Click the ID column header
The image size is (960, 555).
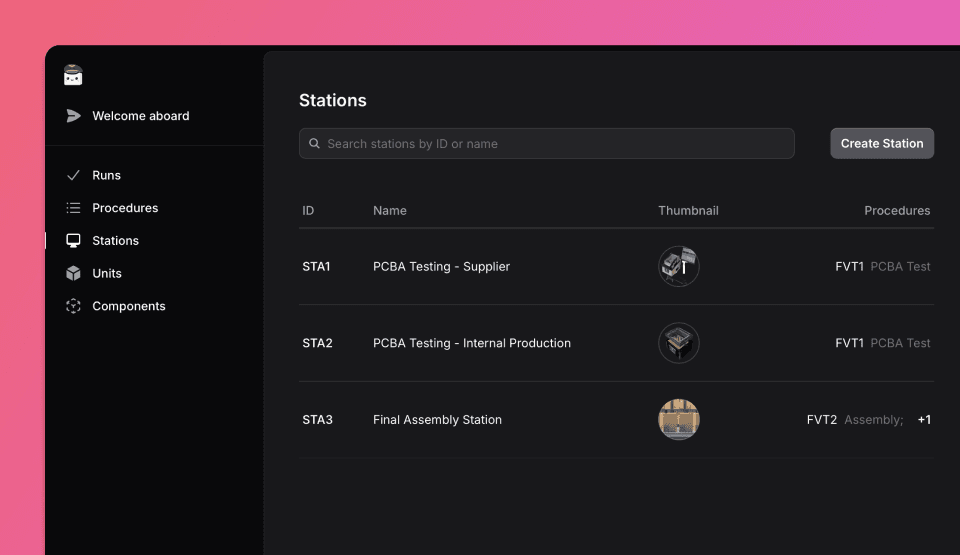pos(308,211)
